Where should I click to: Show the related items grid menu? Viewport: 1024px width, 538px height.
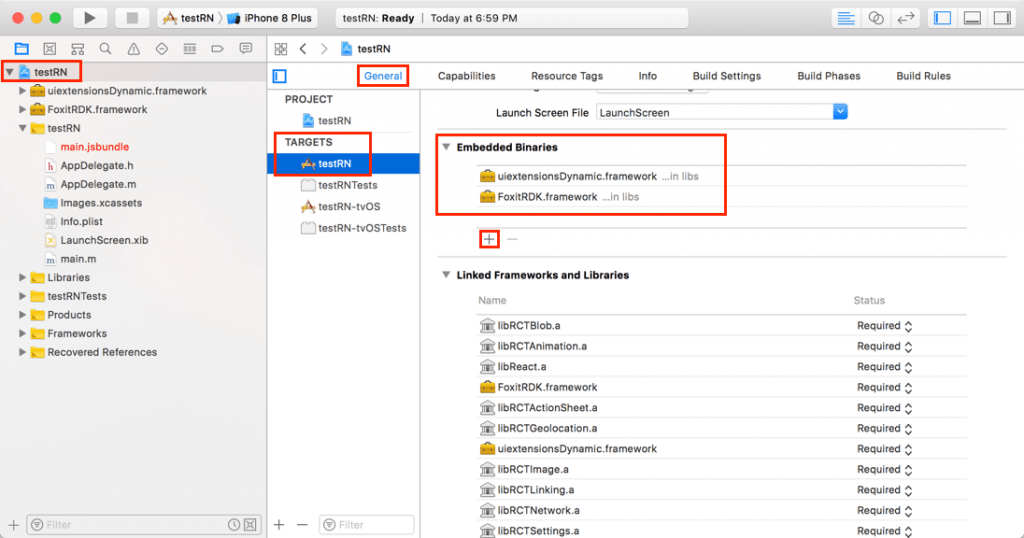point(281,49)
